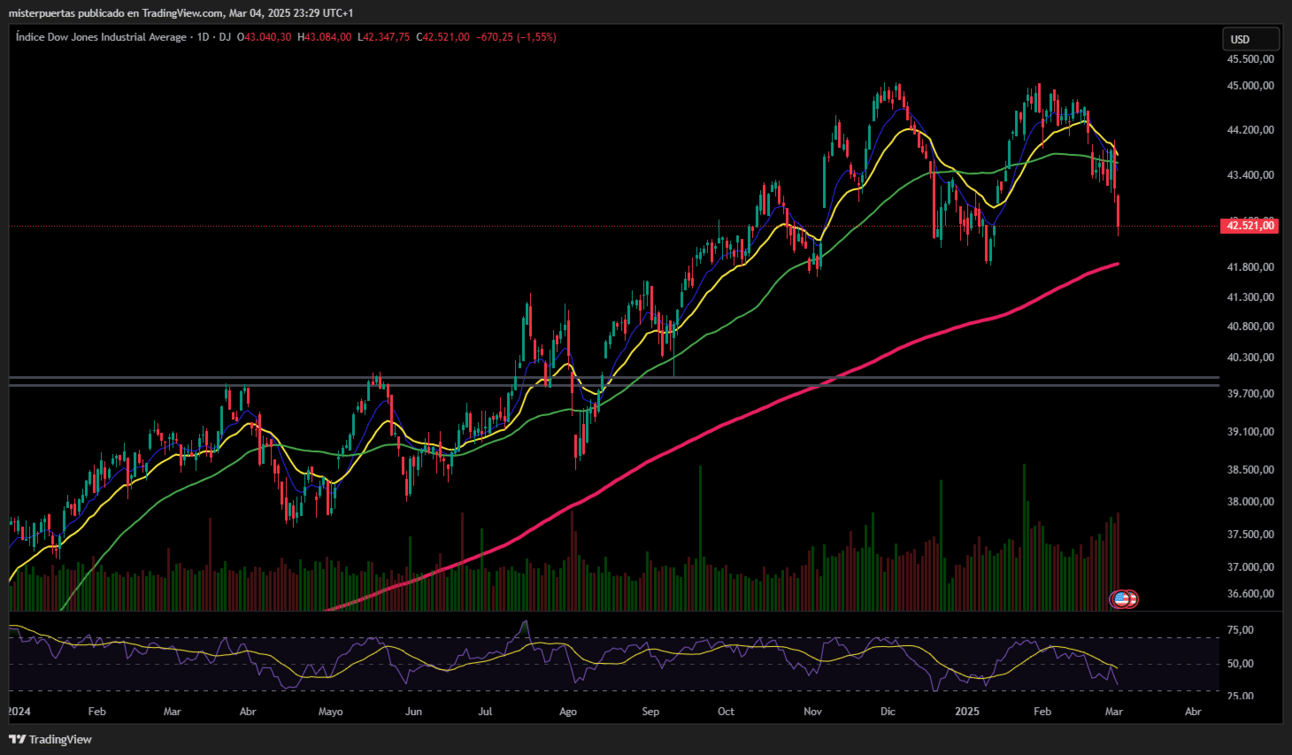Click the 40.800,00 price axis label

click(1251, 327)
